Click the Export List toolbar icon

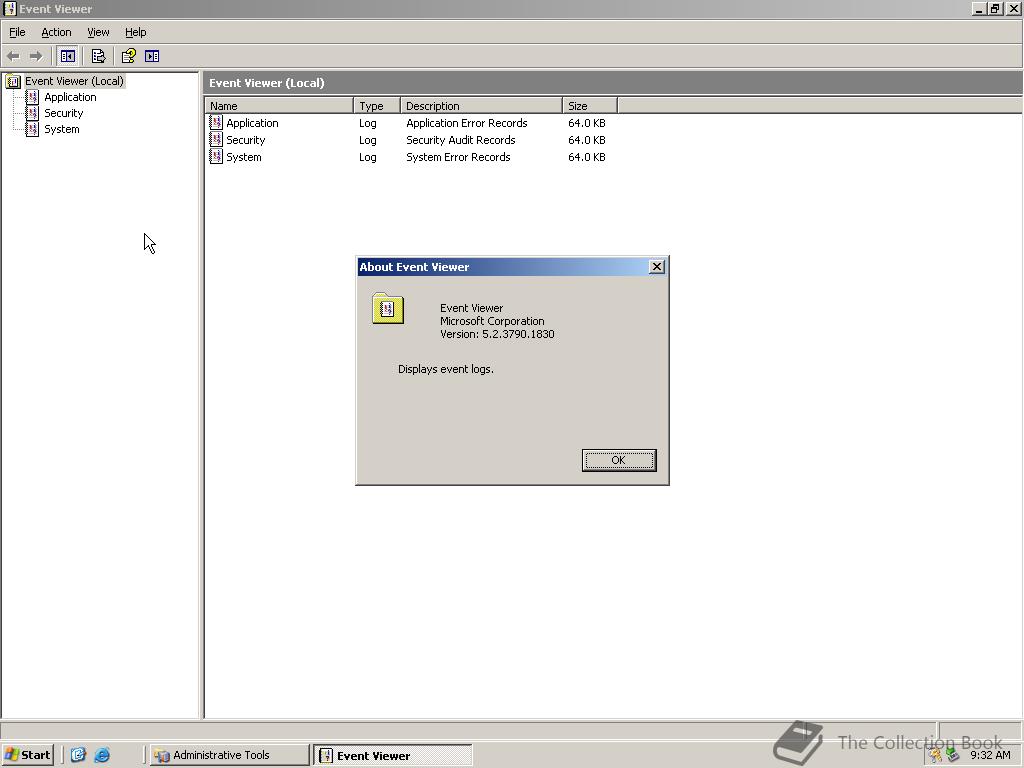tap(99, 56)
